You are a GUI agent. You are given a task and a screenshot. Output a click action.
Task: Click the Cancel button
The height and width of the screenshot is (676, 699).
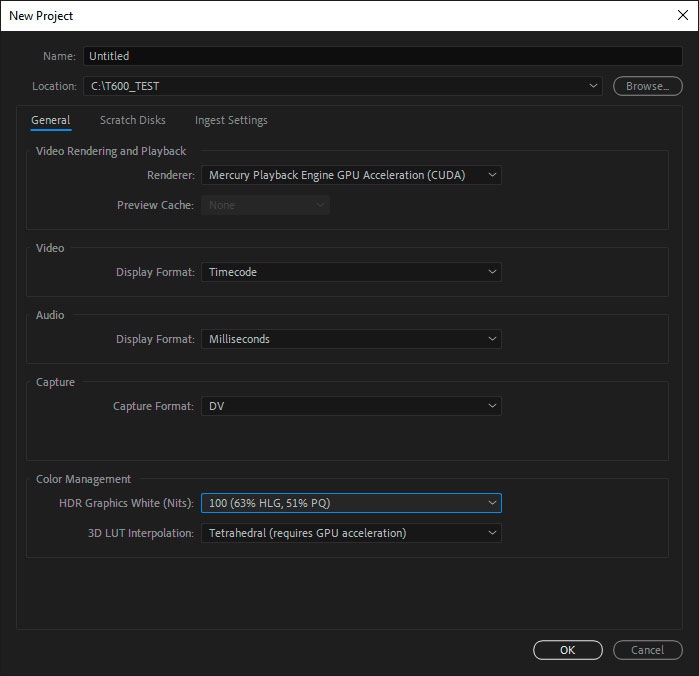tap(647, 650)
